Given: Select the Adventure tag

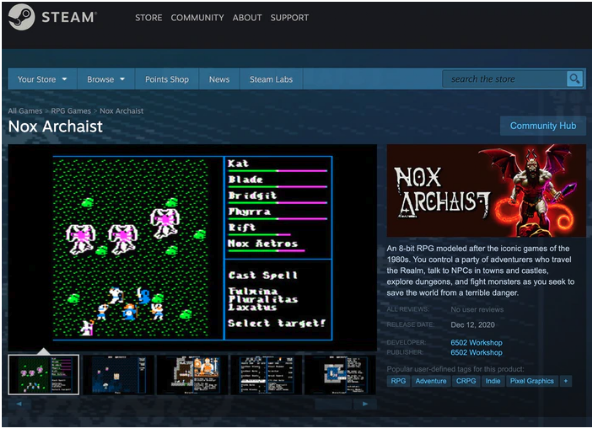Looking at the screenshot, I should coord(431,381).
